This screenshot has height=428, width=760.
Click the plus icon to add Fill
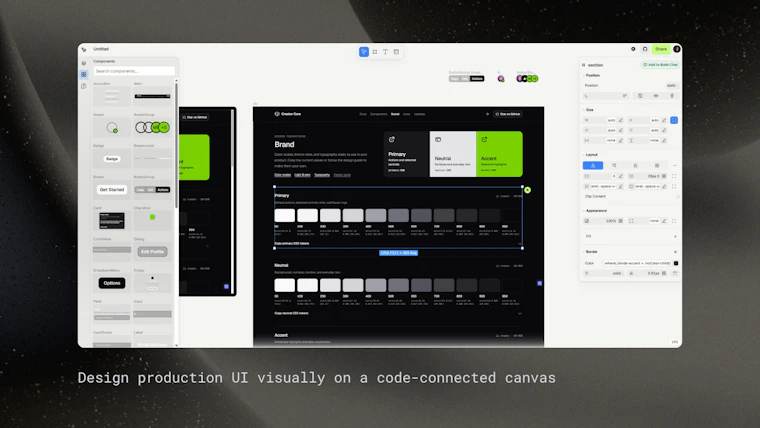(675, 237)
